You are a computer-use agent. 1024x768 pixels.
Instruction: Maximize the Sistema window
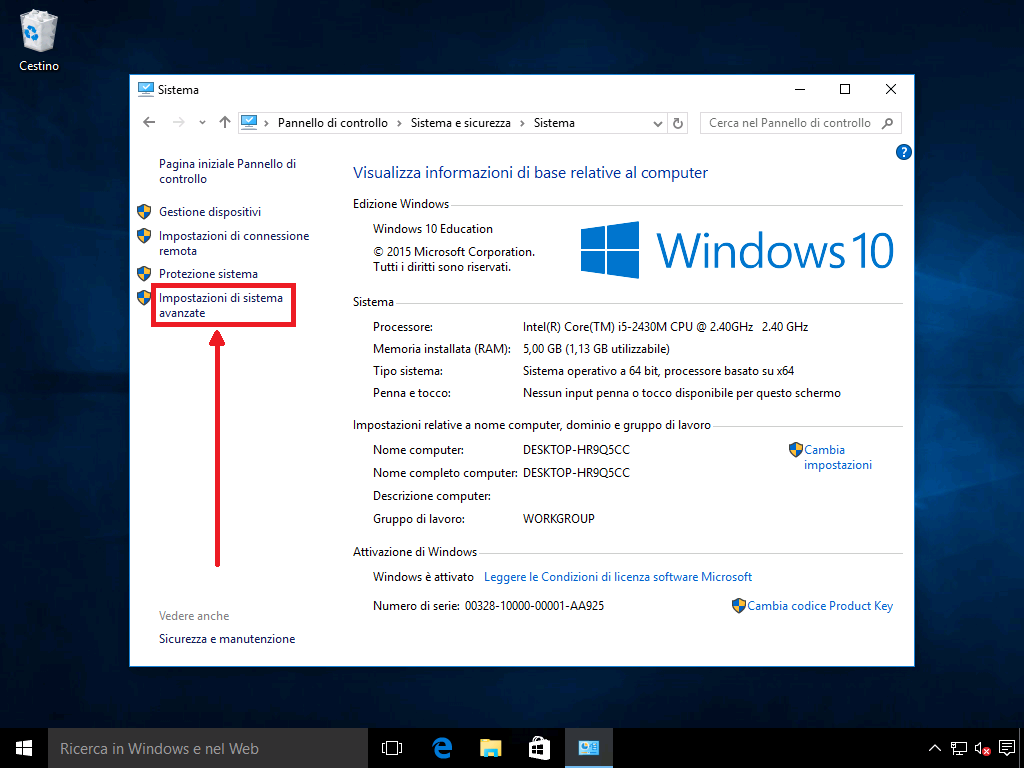tap(844, 89)
